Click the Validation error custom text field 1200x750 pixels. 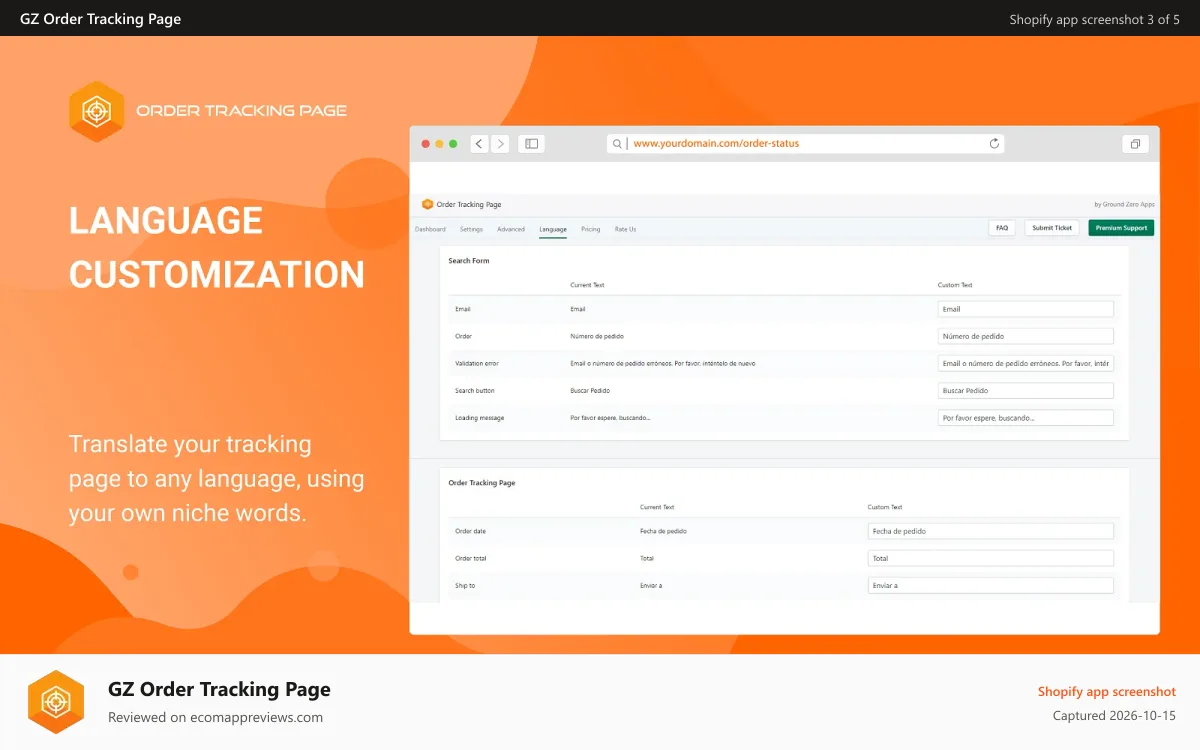(x=1026, y=363)
